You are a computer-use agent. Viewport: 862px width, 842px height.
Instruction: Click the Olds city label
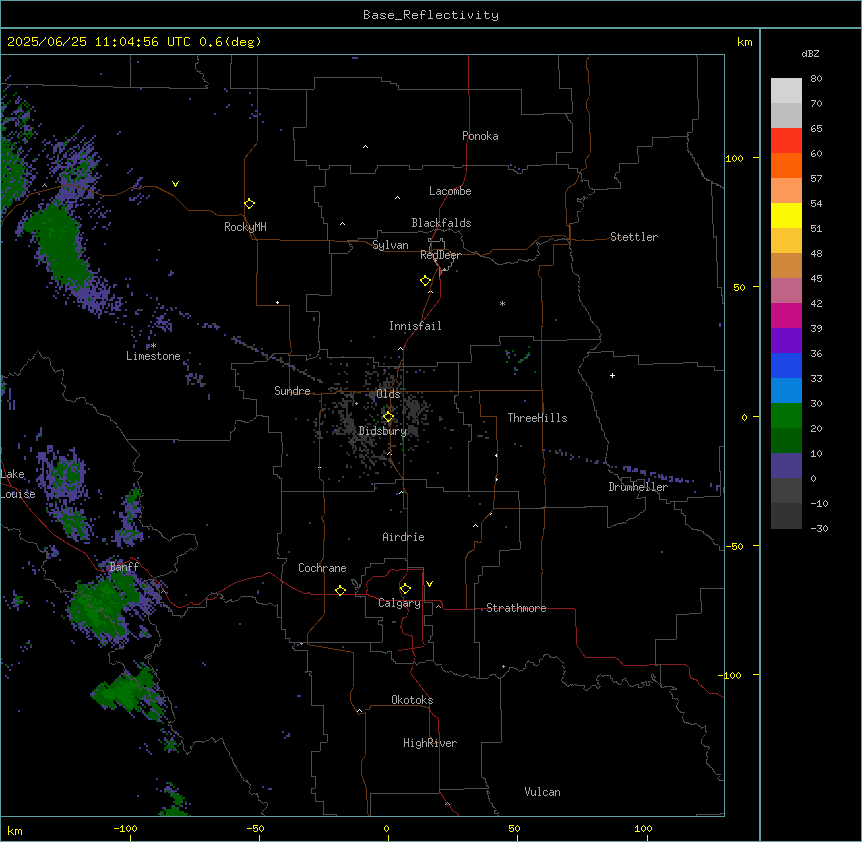click(388, 394)
